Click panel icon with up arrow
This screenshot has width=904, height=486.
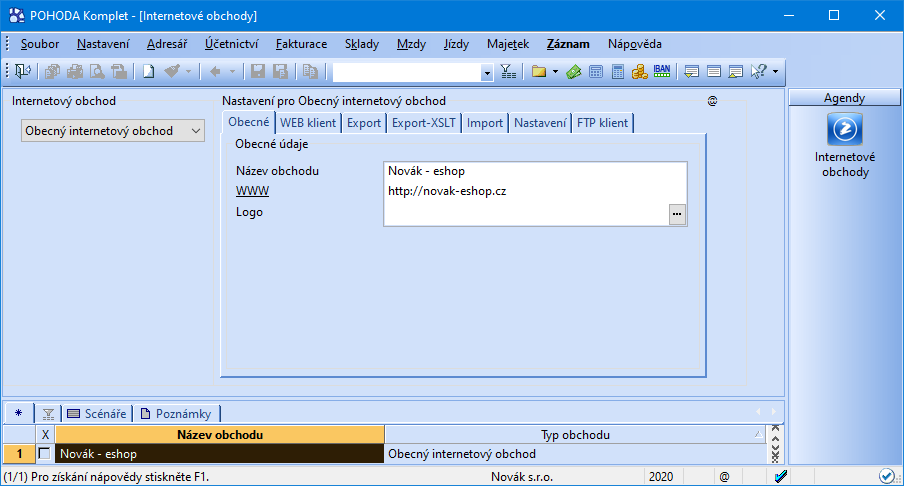click(x=736, y=71)
